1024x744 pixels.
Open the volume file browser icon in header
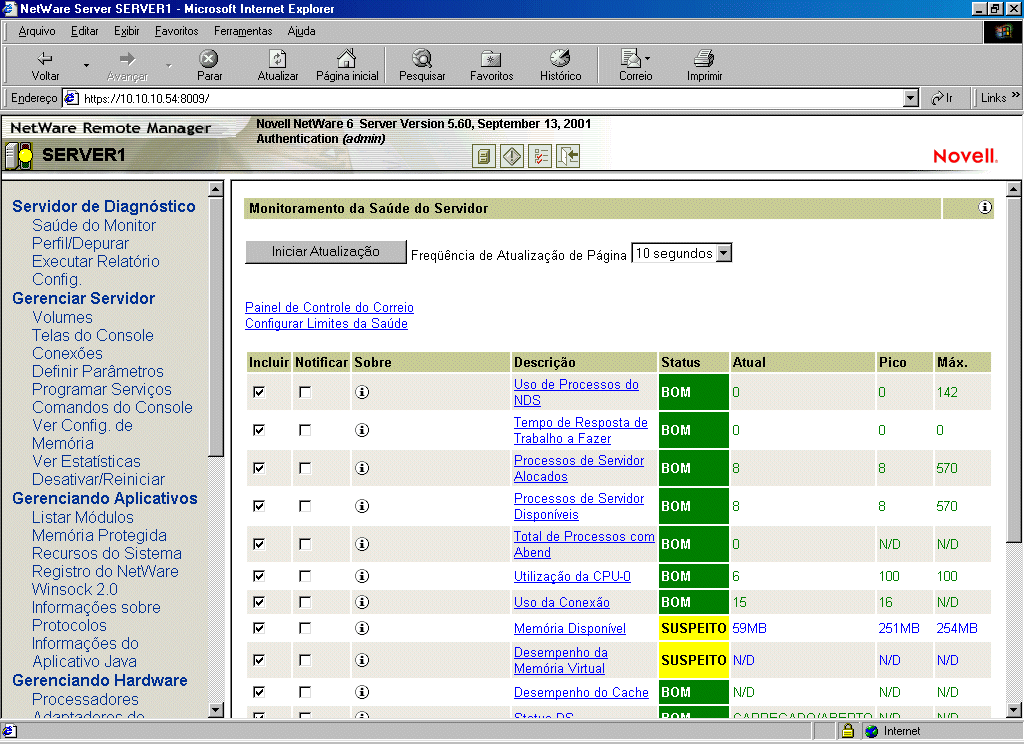click(484, 156)
